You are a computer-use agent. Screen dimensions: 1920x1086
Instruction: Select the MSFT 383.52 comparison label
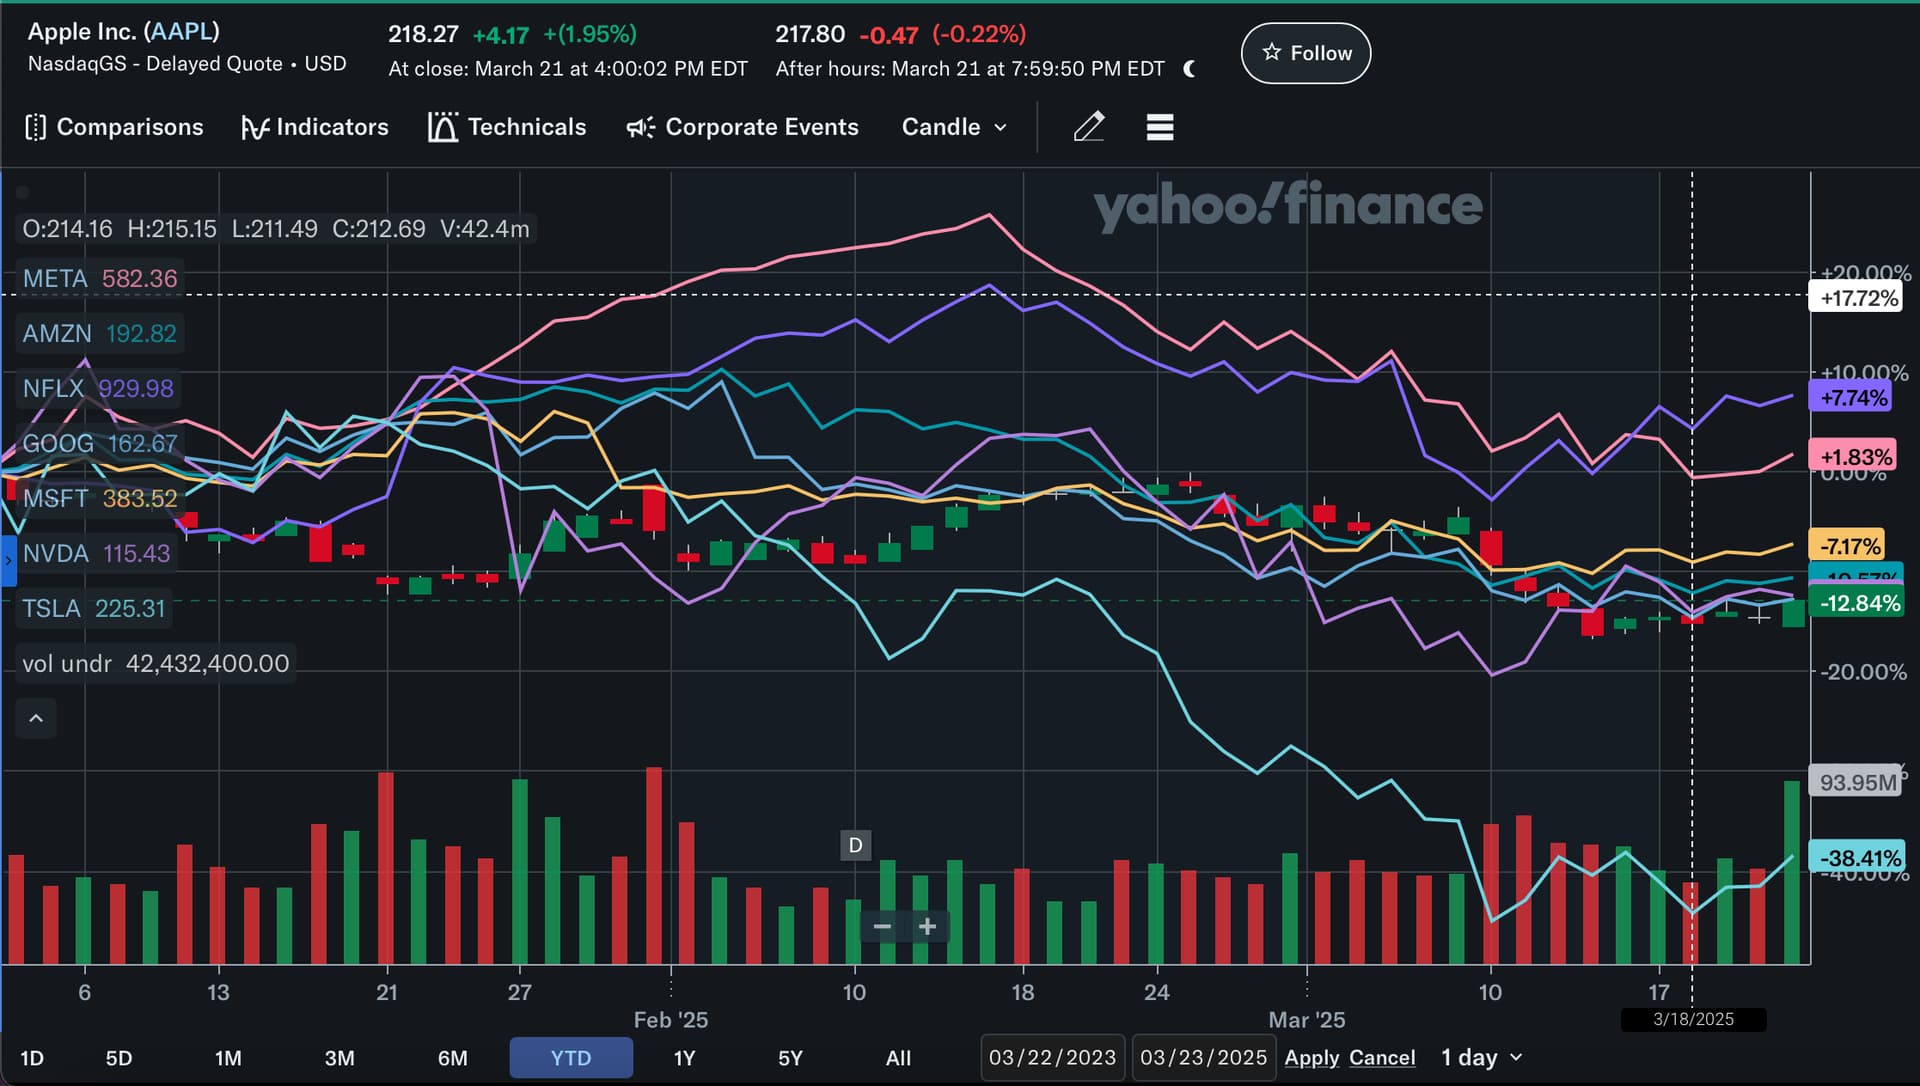point(100,498)
